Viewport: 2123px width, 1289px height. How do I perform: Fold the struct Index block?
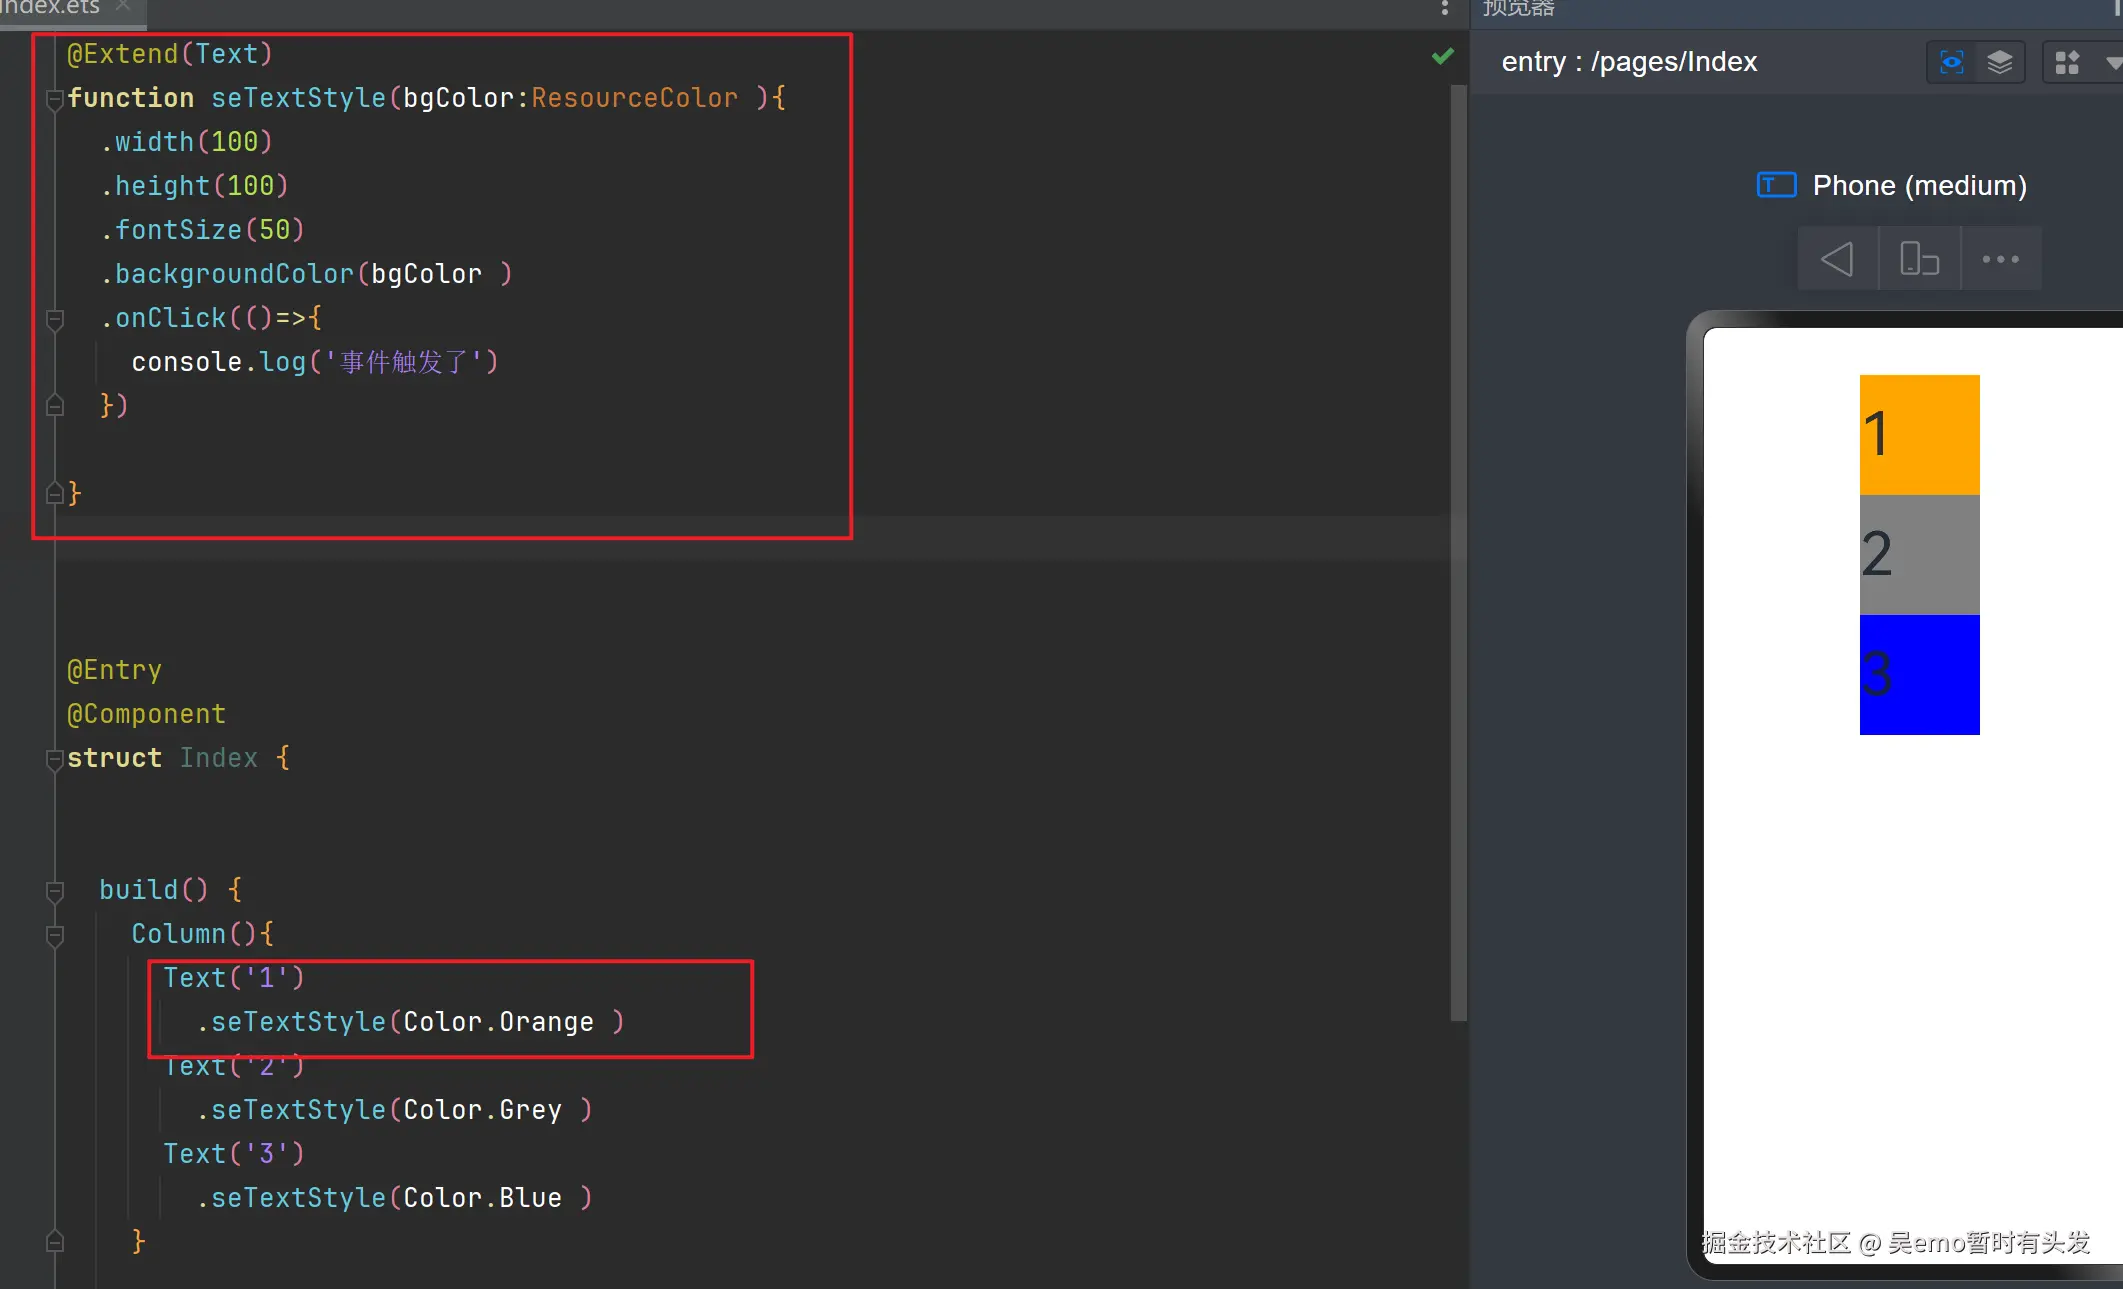(55, 759)
